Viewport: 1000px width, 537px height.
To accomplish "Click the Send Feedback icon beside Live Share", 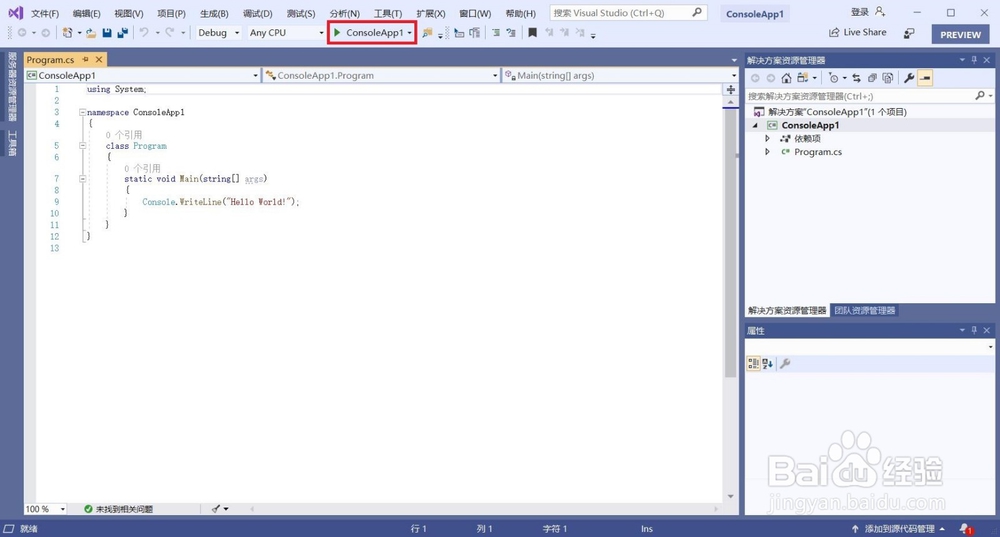I will 909,33.
